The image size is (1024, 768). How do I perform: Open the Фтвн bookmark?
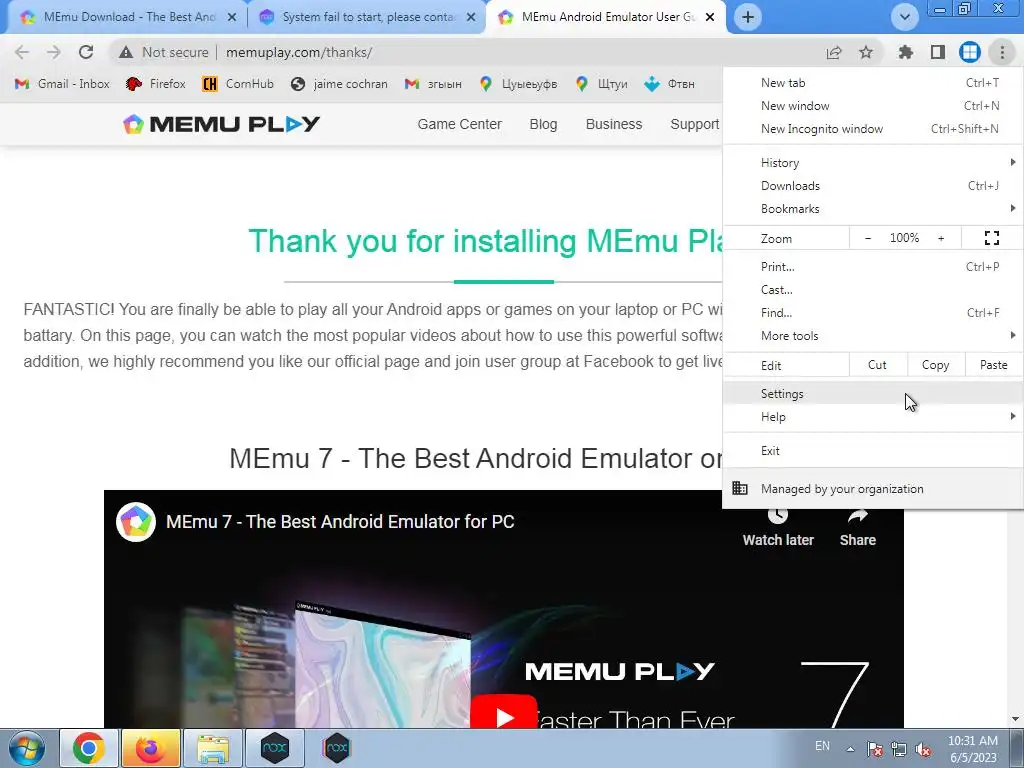[669, 84]
